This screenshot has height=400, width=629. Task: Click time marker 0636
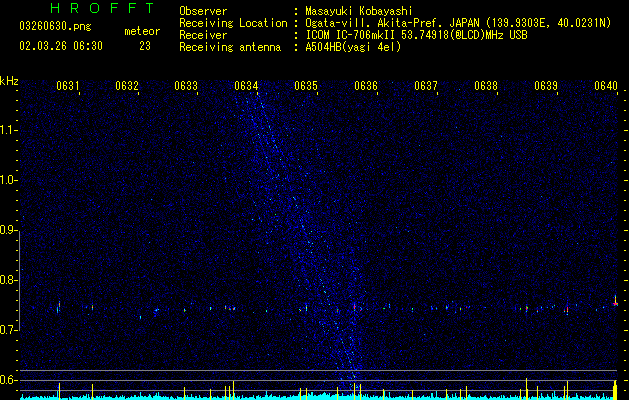coord(366,86)
